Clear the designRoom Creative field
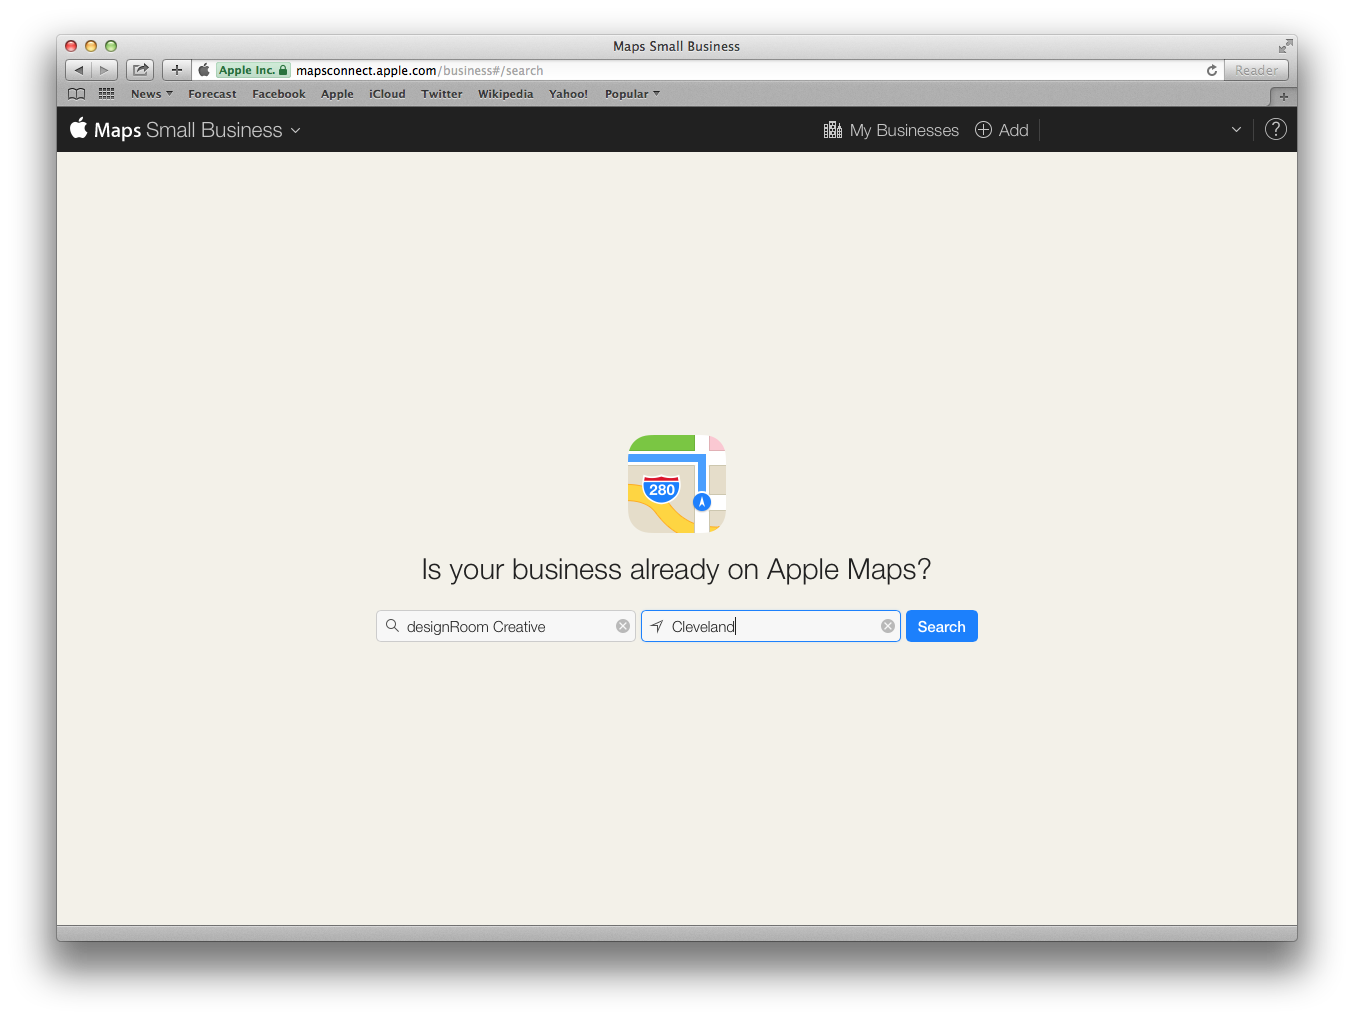 coord(623,626)
